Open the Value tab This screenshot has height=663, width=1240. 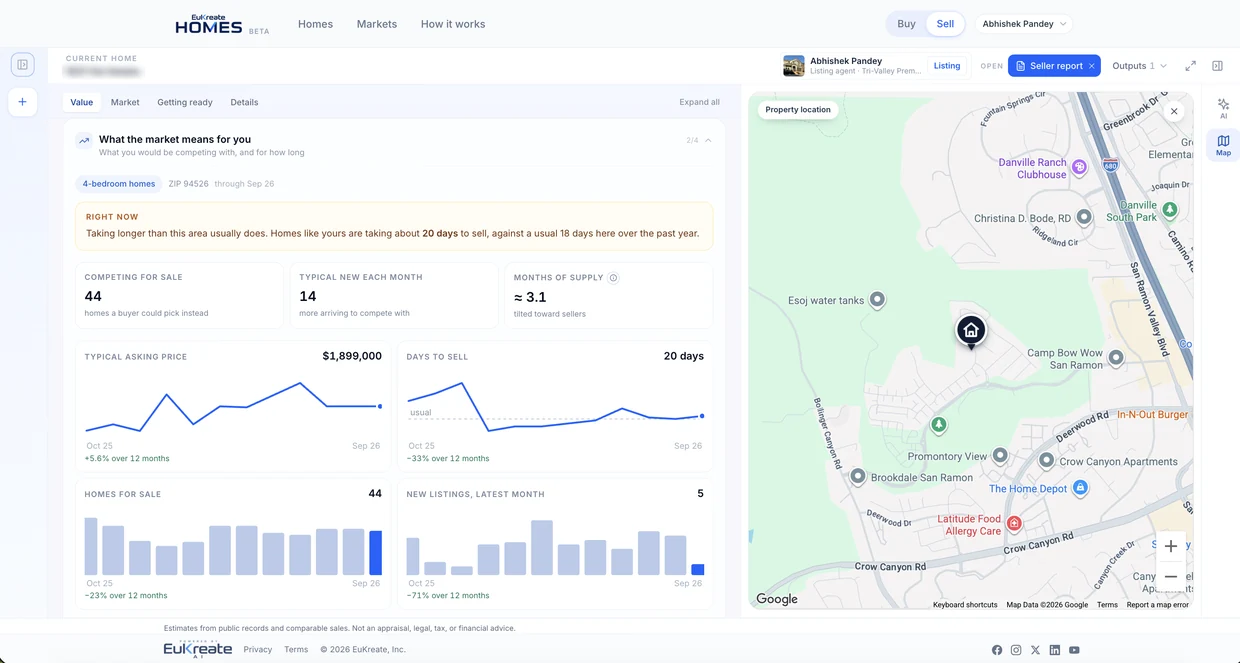click(82, 102)
